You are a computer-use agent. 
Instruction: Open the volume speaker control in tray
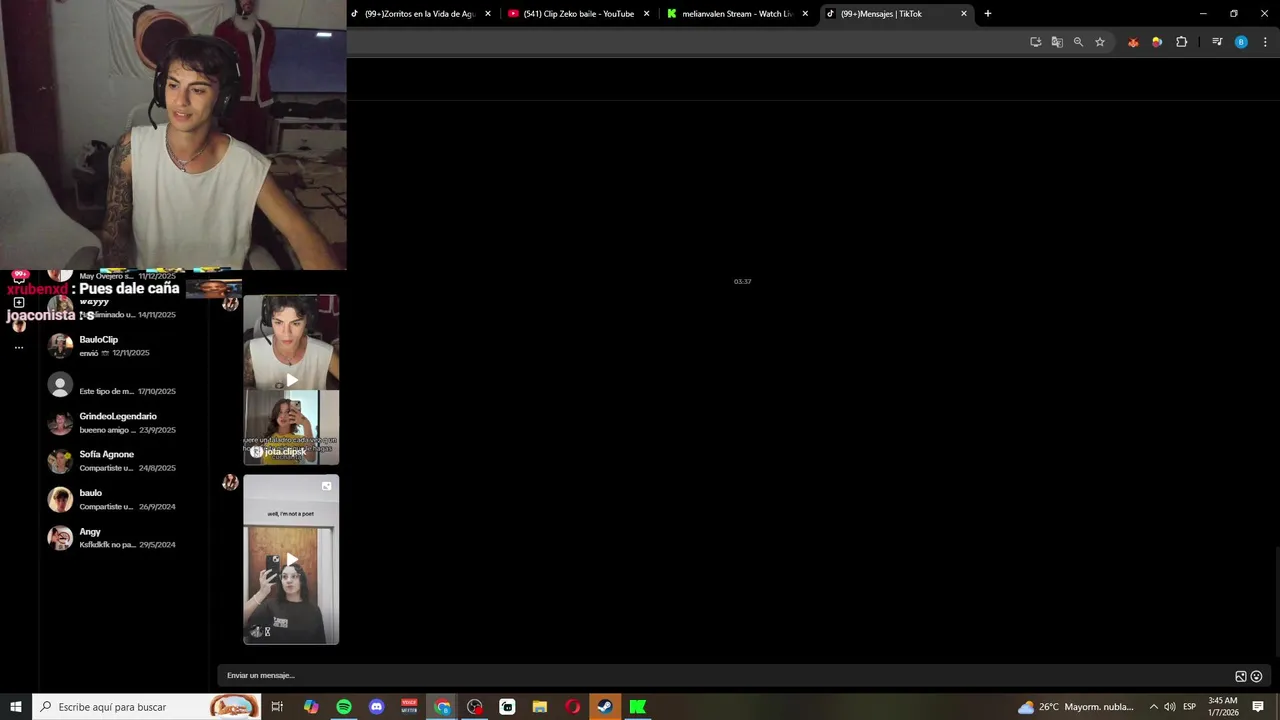pyautogui.click(x=1170, y=707)
